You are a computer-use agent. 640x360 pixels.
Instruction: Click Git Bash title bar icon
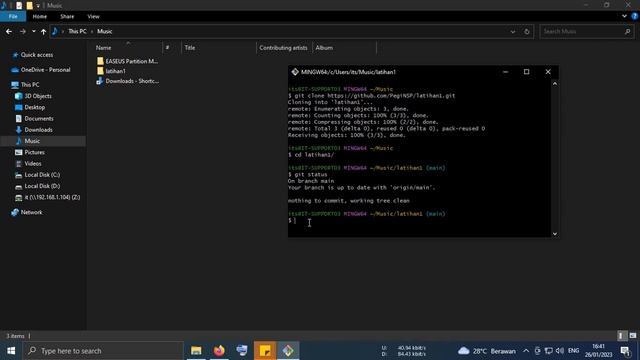coord(295,72)
